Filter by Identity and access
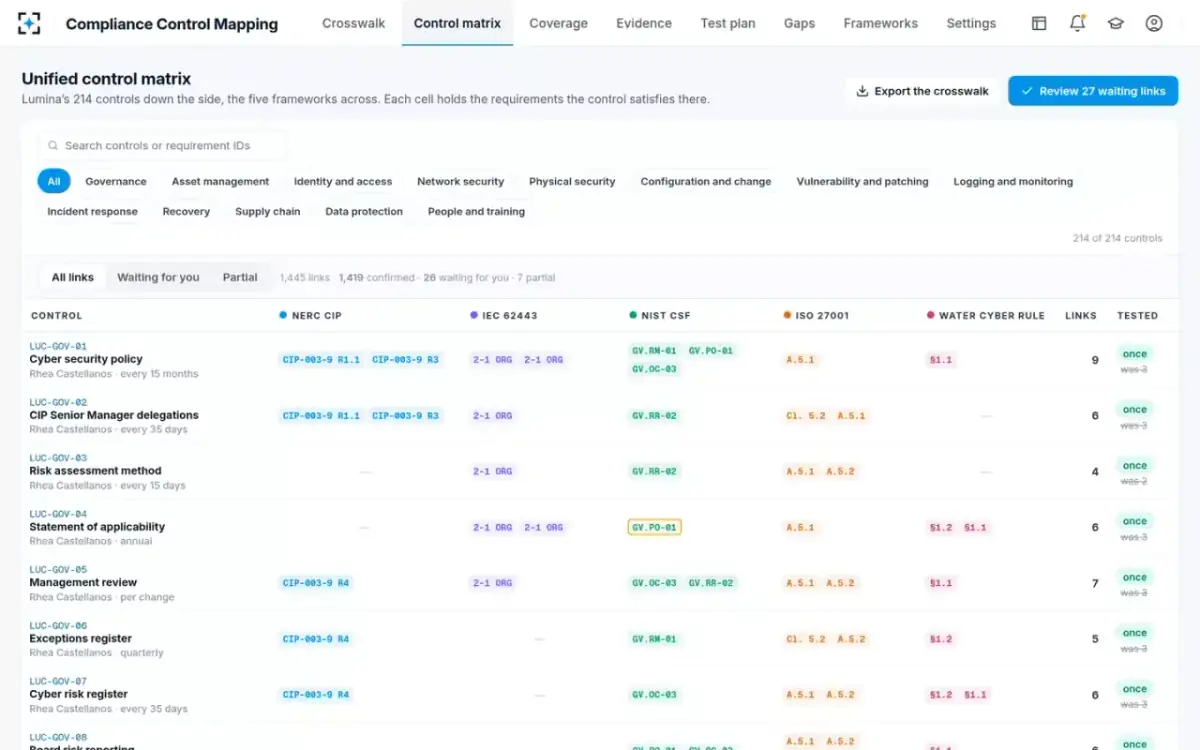Viewport: 1200px width, 750px height. pyautogui.click(x=343, y=182)
